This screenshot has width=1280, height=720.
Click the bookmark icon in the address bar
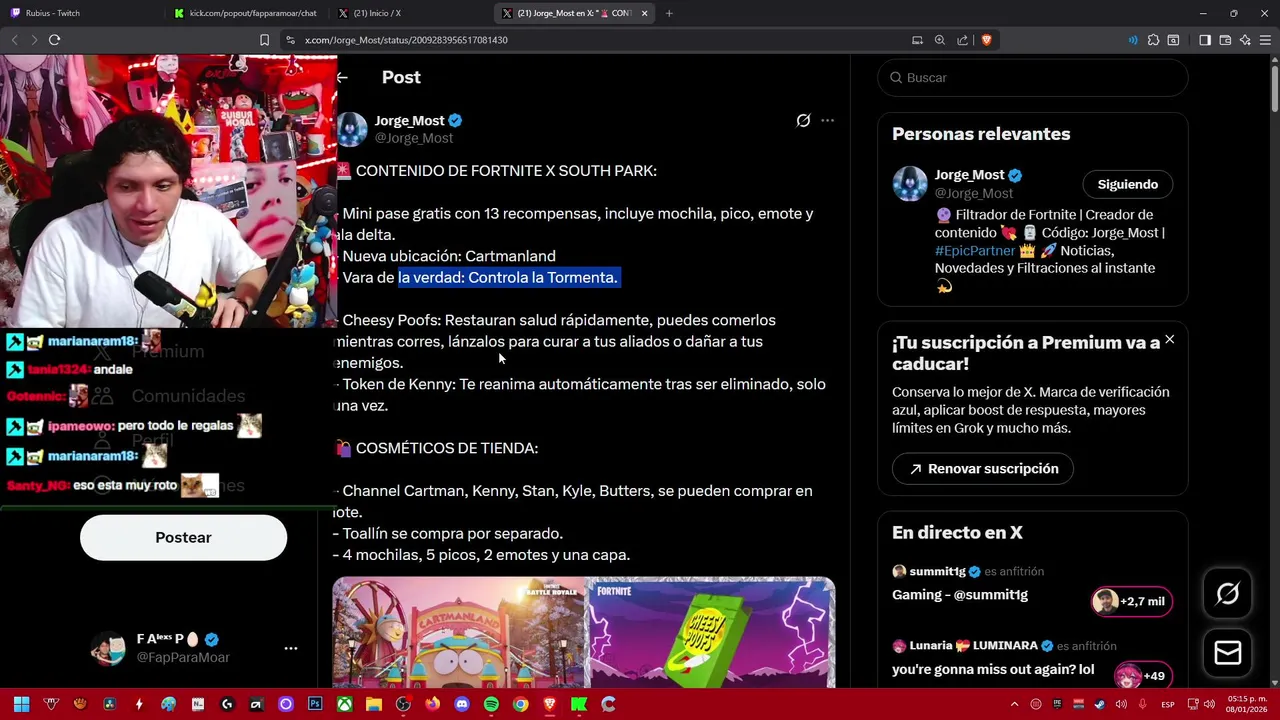[264, 40]
